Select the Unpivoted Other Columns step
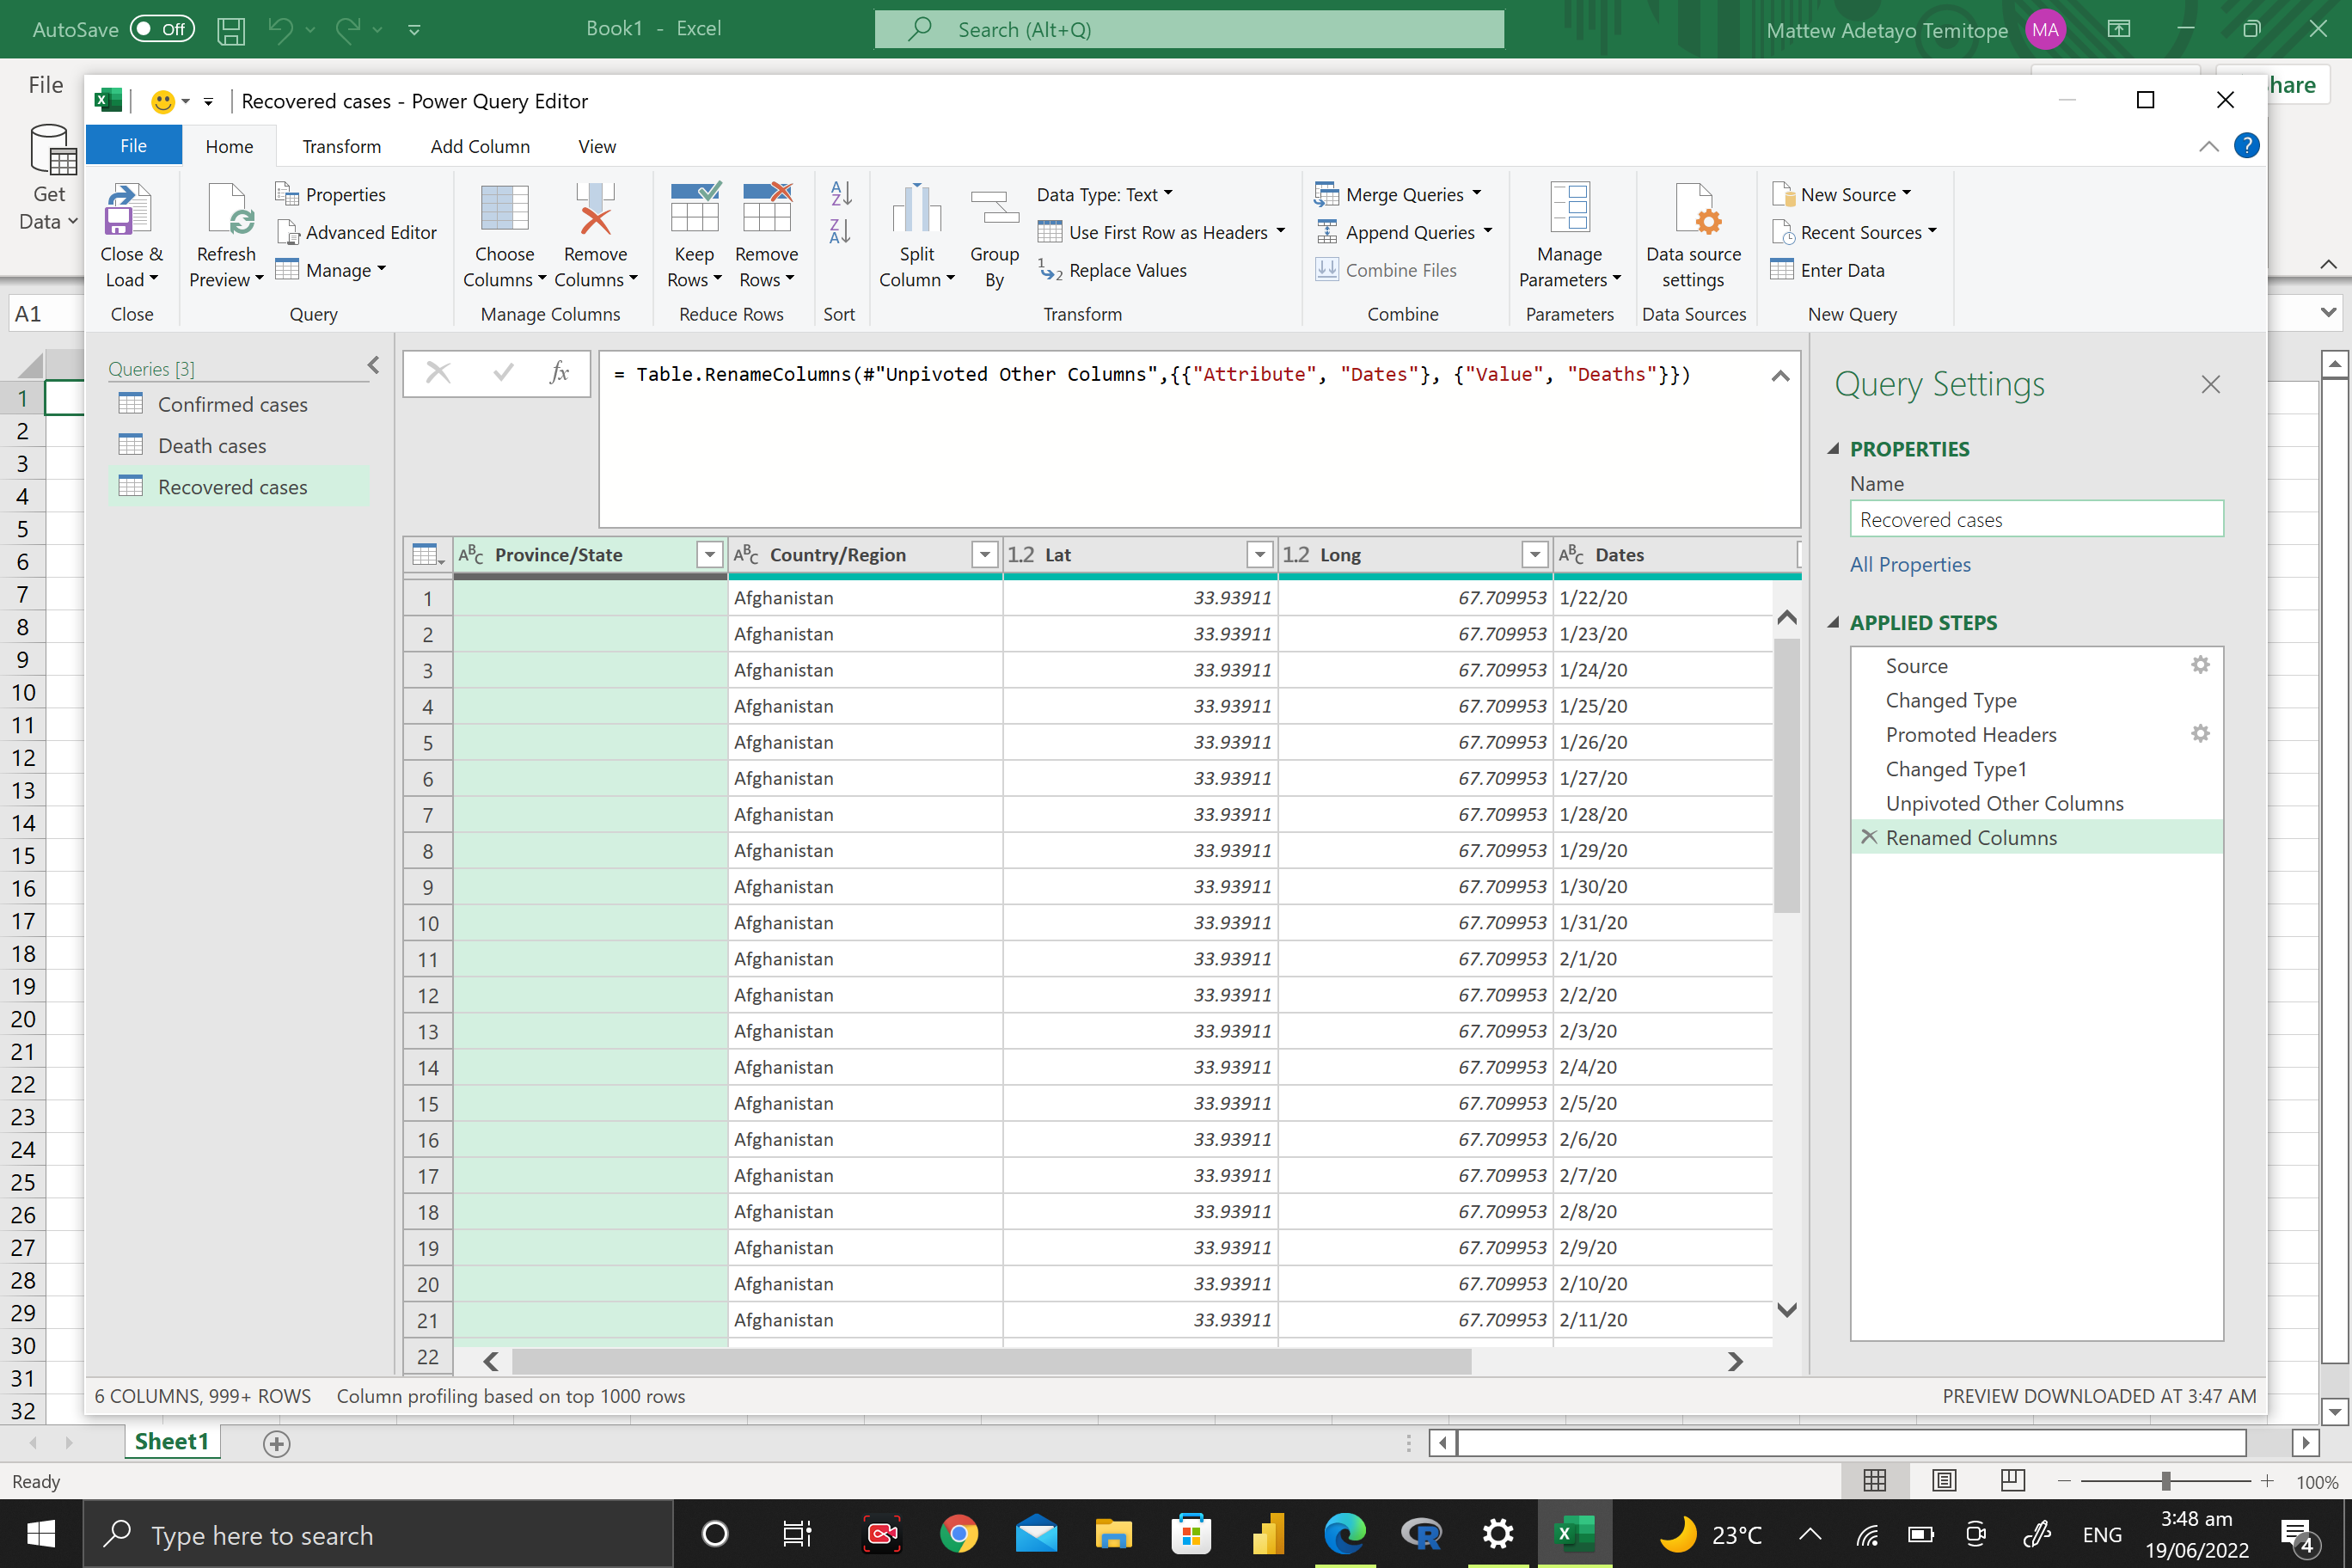Viewport: 2352px width, 1568px height. [2004, 803]
